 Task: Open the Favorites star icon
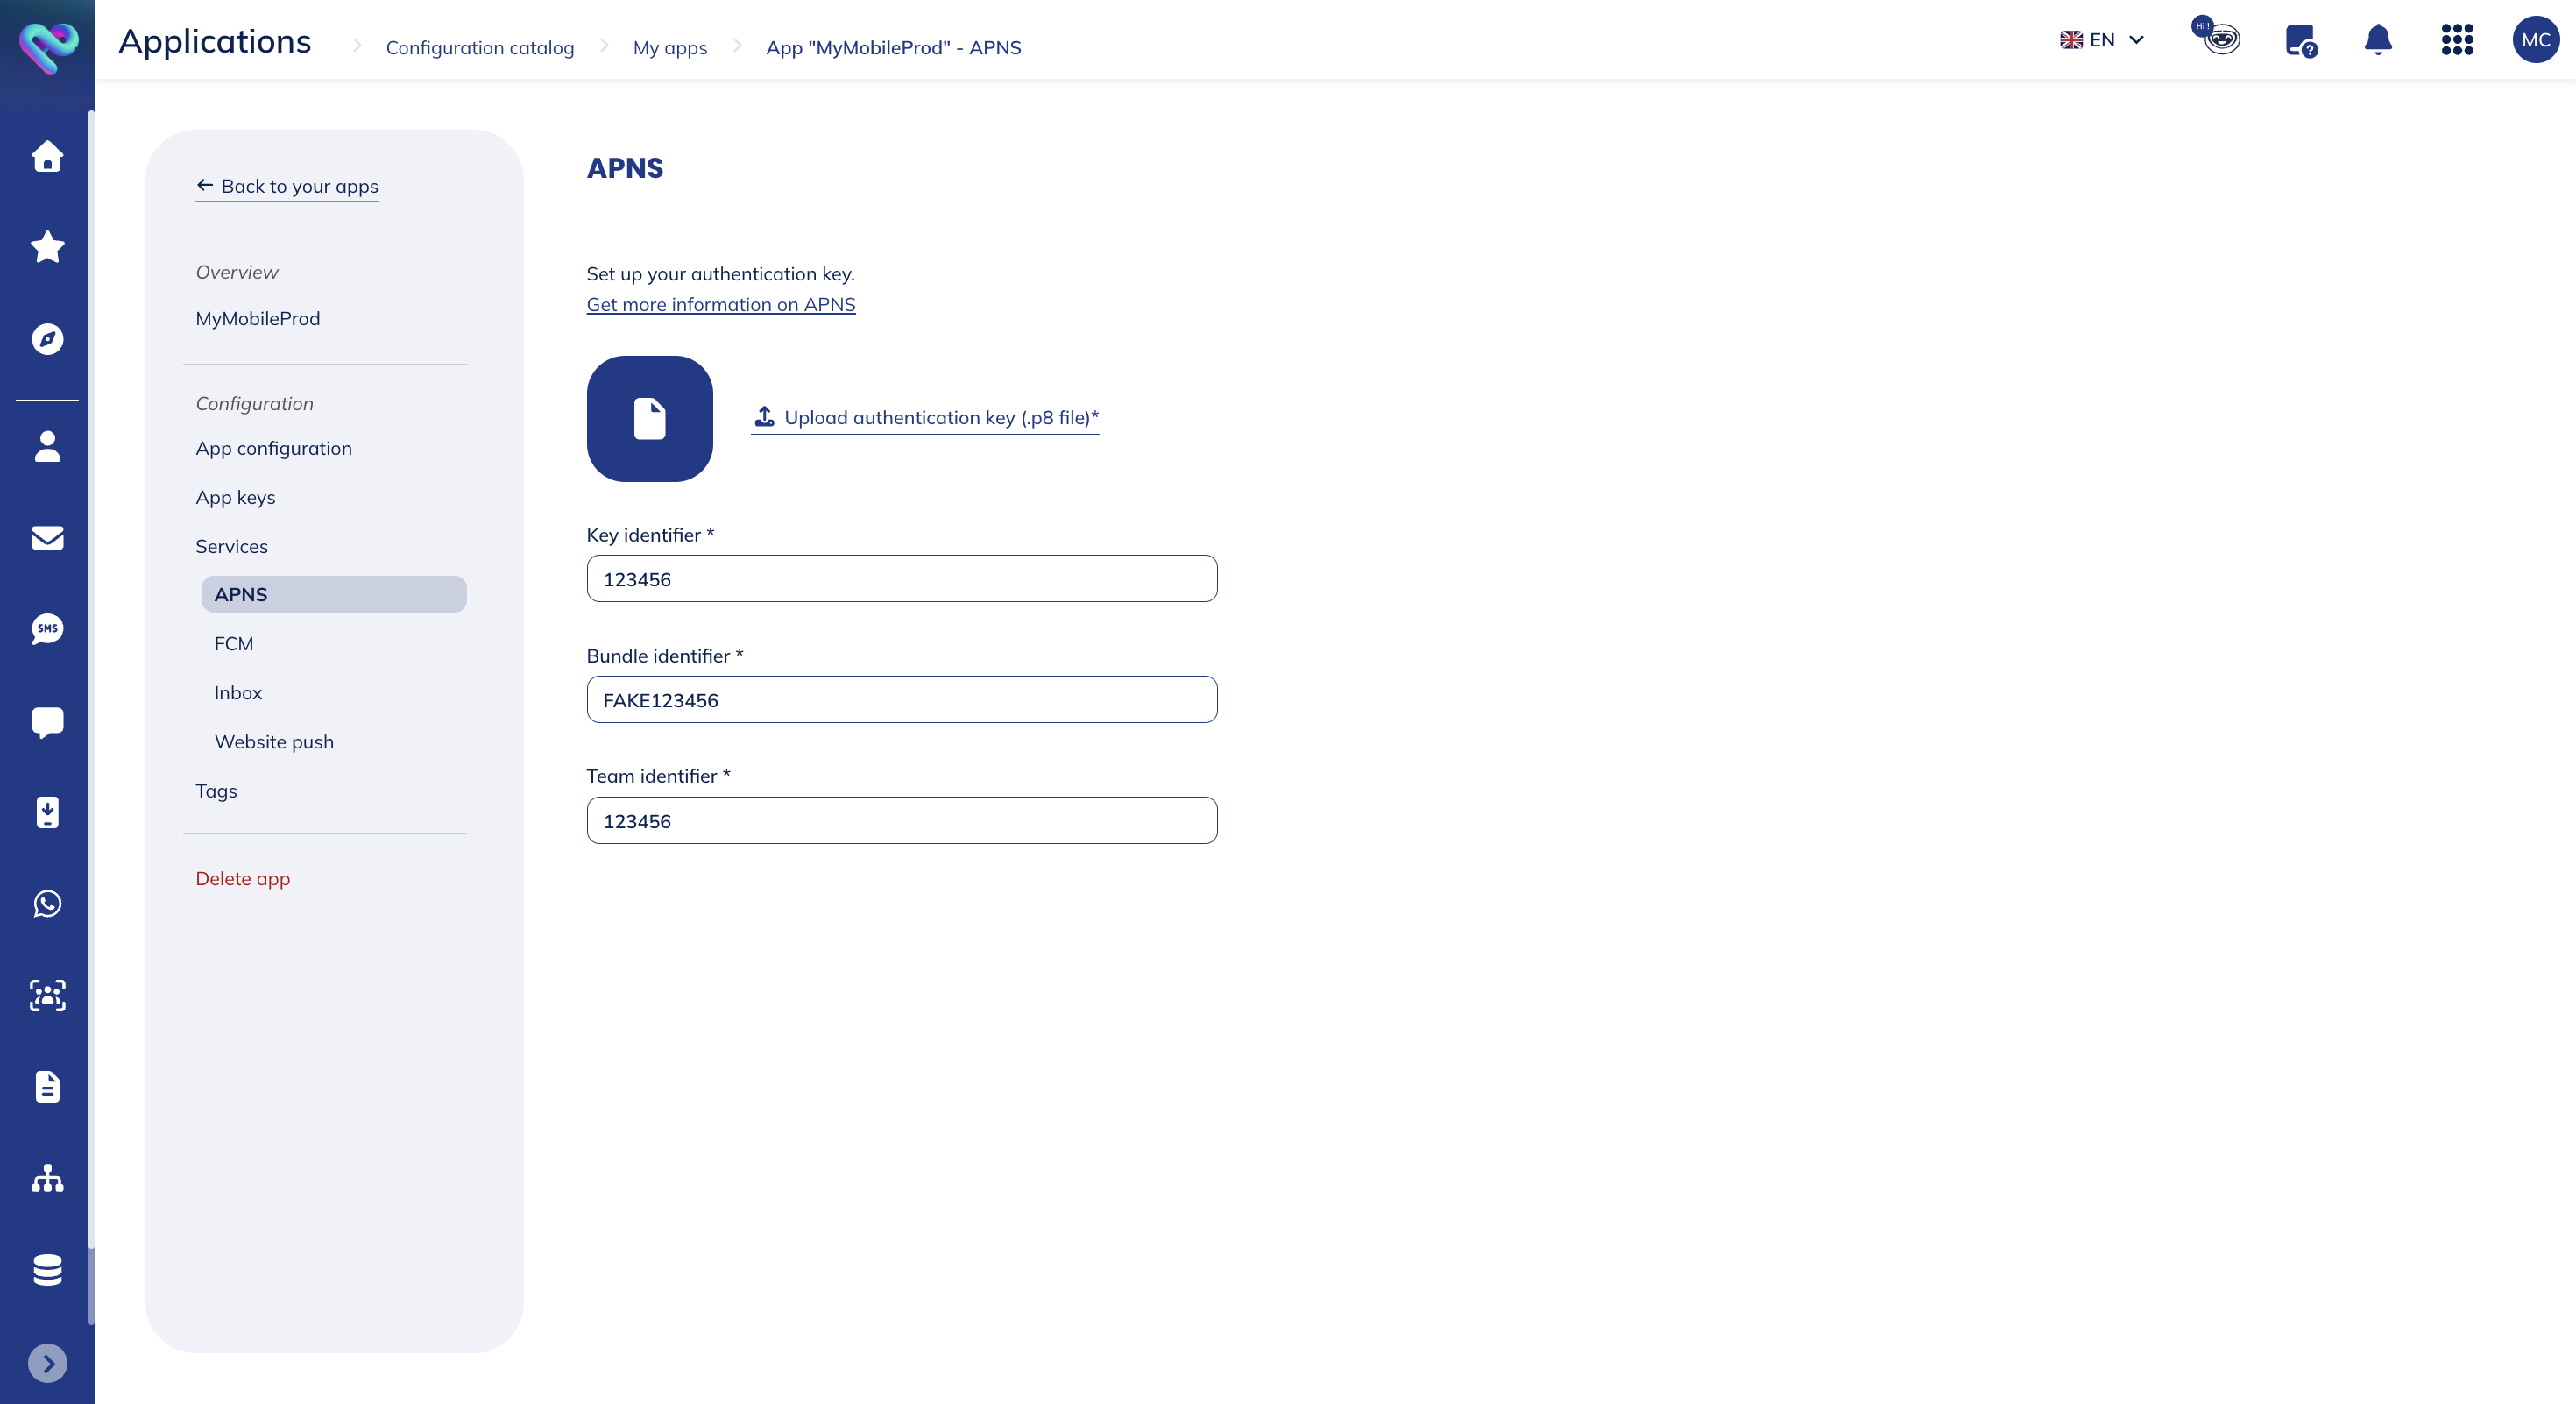47,247
